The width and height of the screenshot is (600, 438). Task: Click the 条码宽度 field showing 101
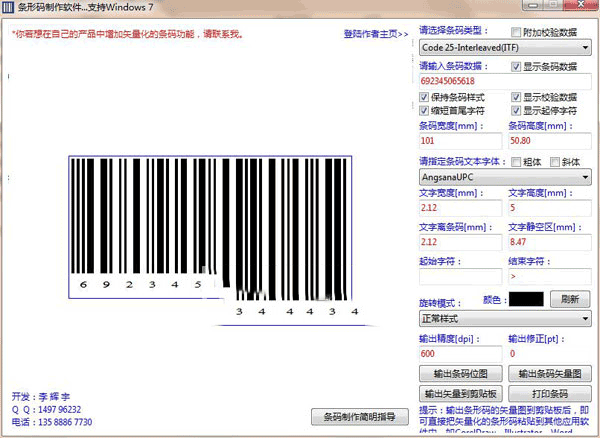(460, 141)
